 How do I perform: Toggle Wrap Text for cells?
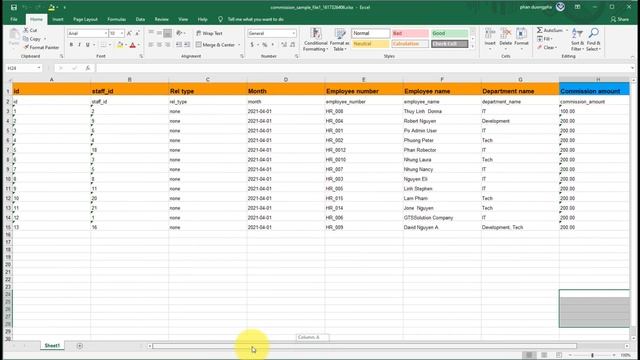coord(209,33)
